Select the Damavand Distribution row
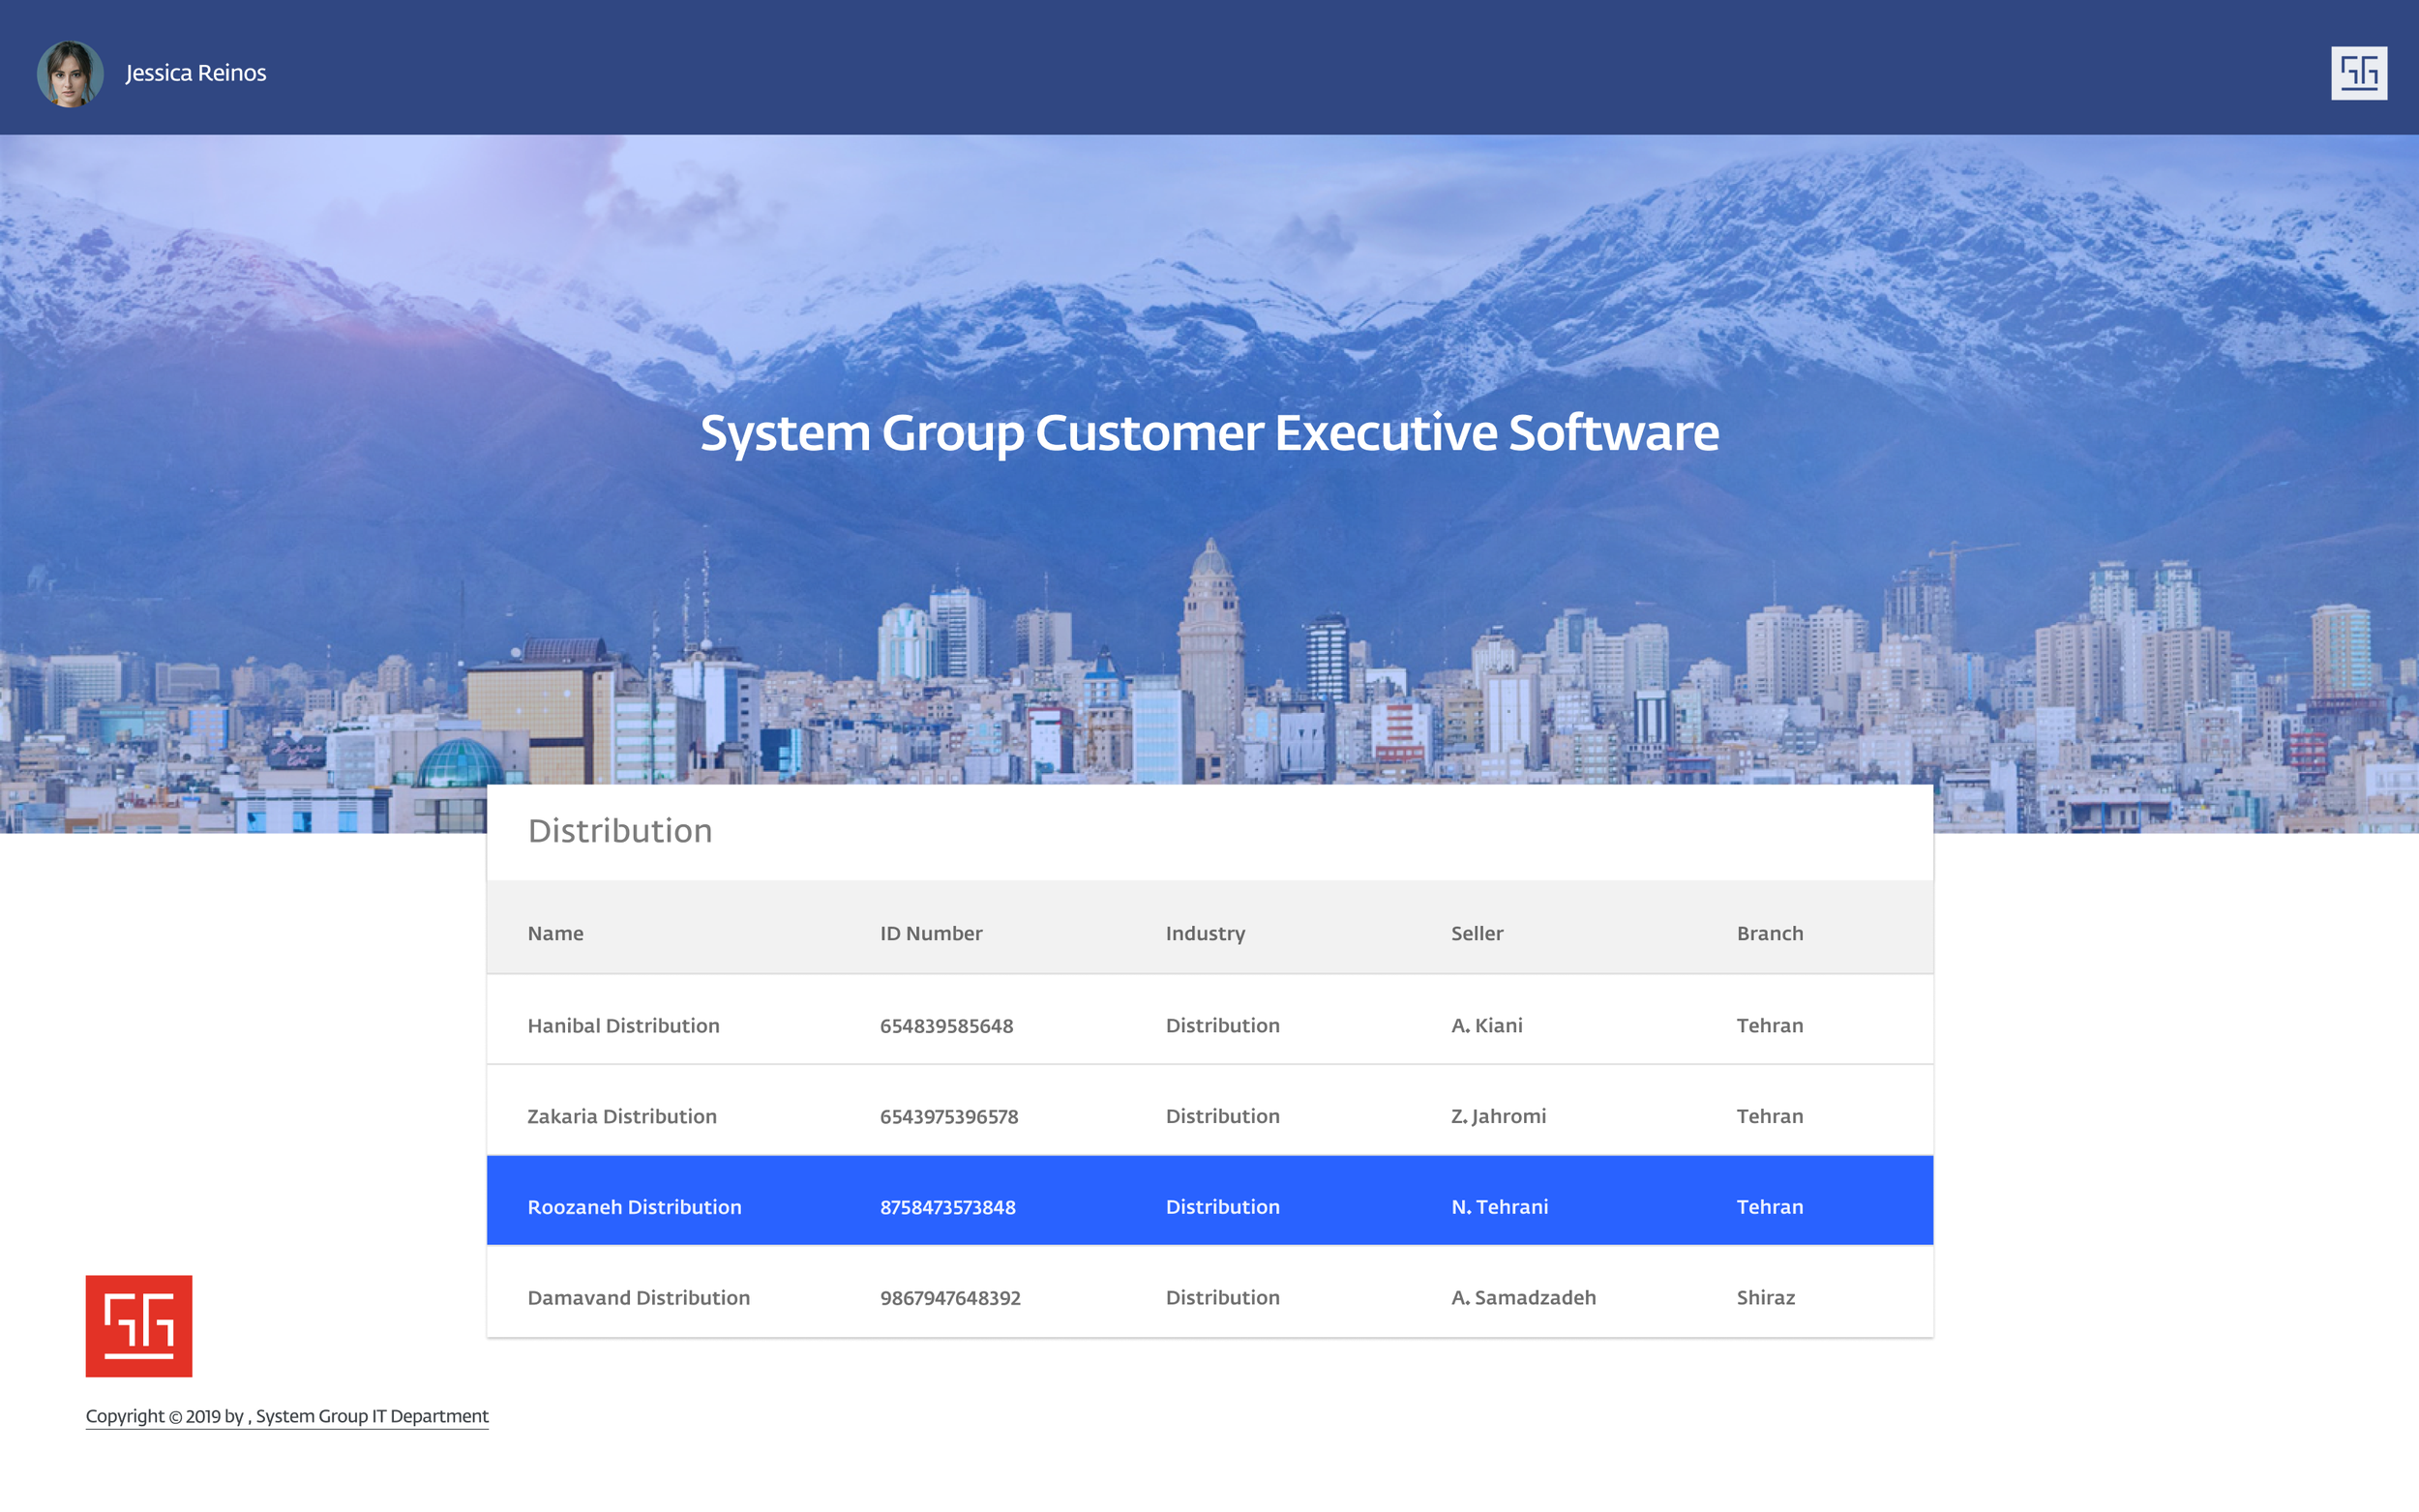This screenshot has width=2419, height=1512. coord(638,1297)
